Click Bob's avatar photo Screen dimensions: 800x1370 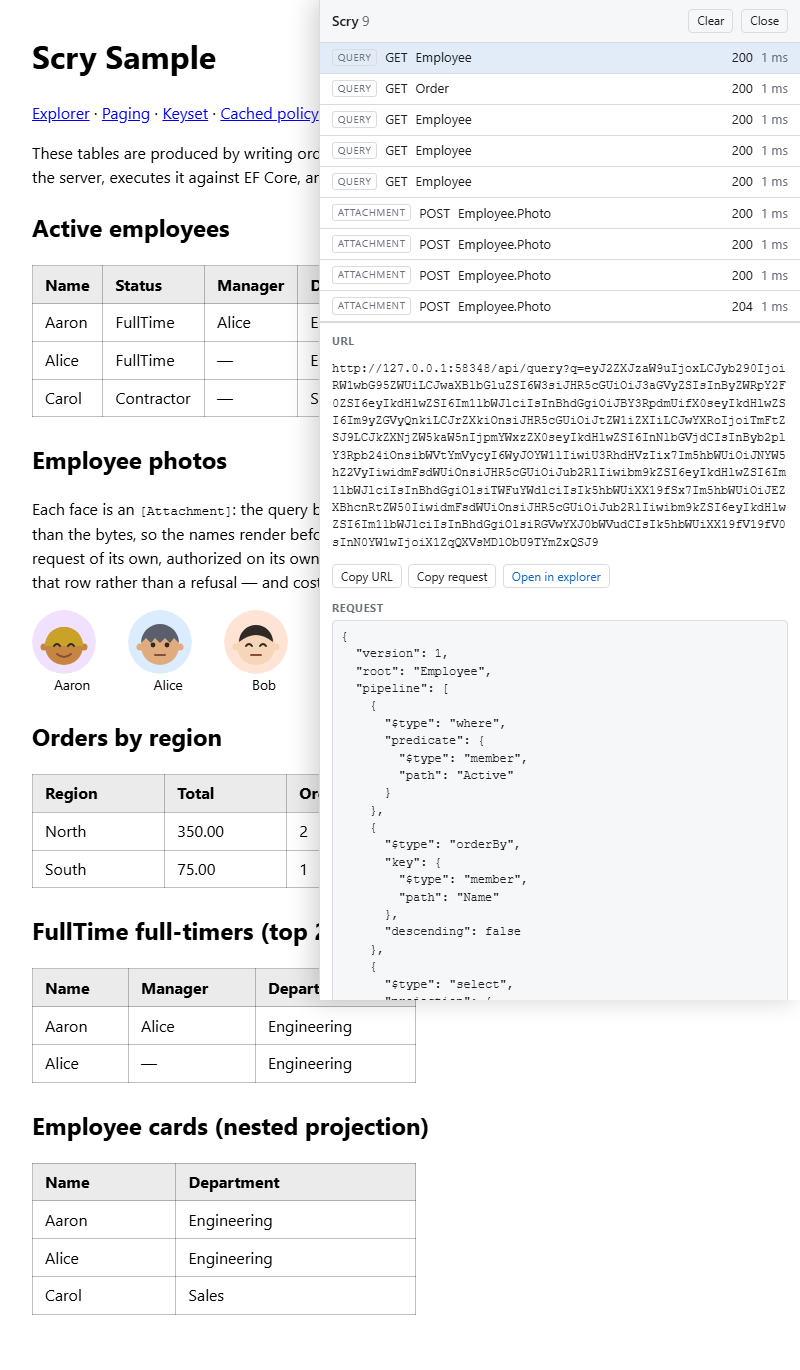(x=256, y=642)
